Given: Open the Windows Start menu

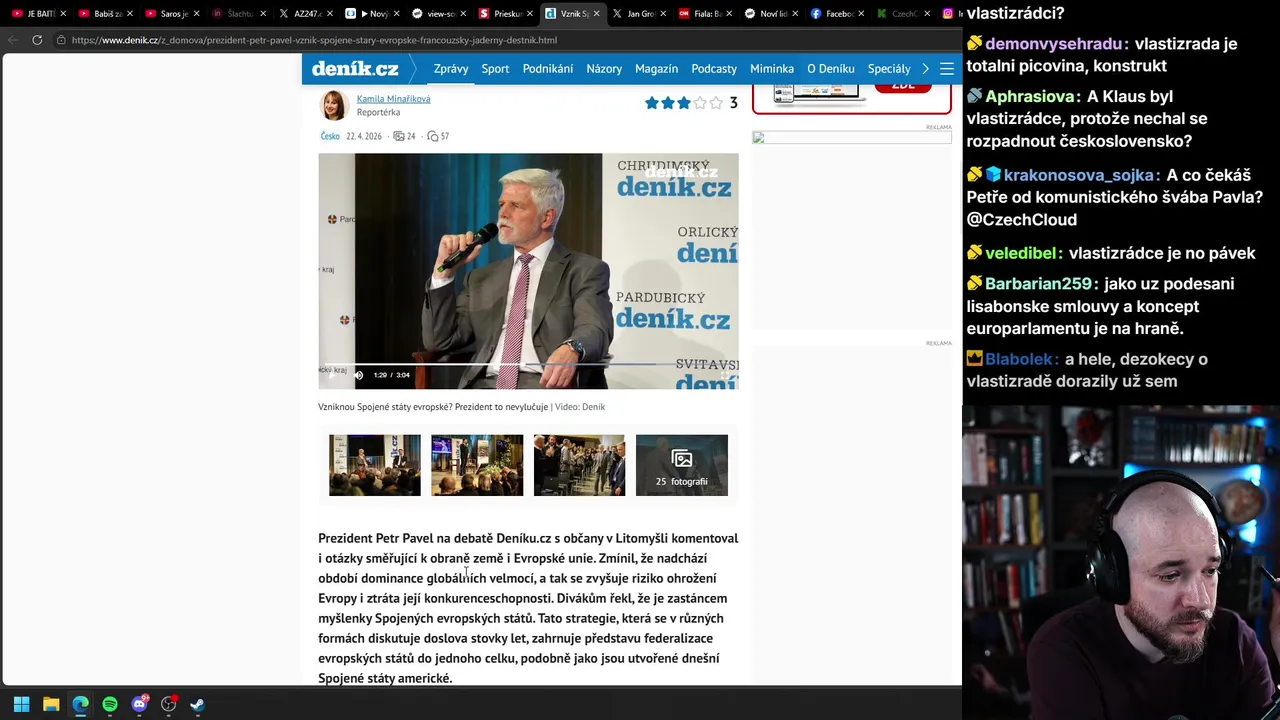Looking at the screenshot, I should click(x=21, y=704).
